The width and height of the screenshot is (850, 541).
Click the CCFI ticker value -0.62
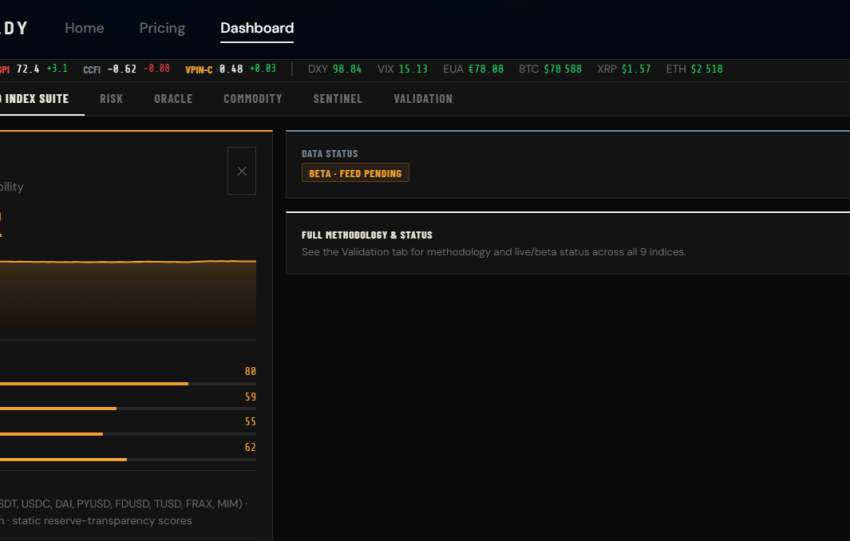[x=122, y=69]
